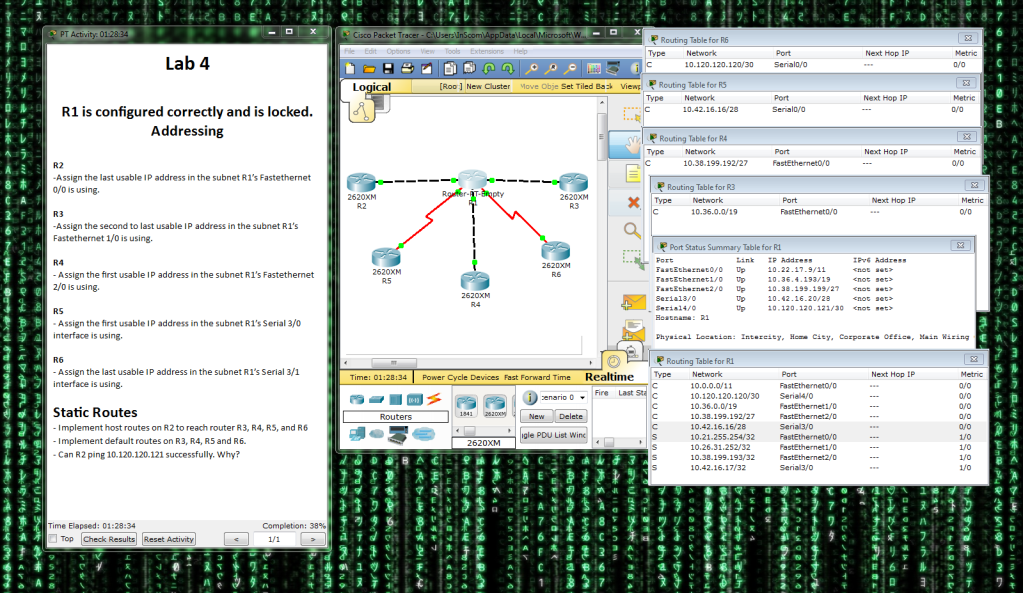This screenshot has height=593, width=1023.
Task: Click the Open file toolbar icon
Action: [370, 69]
